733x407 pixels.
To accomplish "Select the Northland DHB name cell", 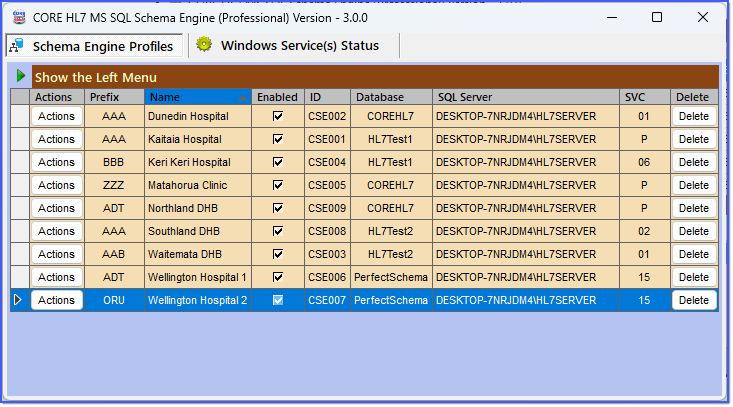I will pos(198,208).
